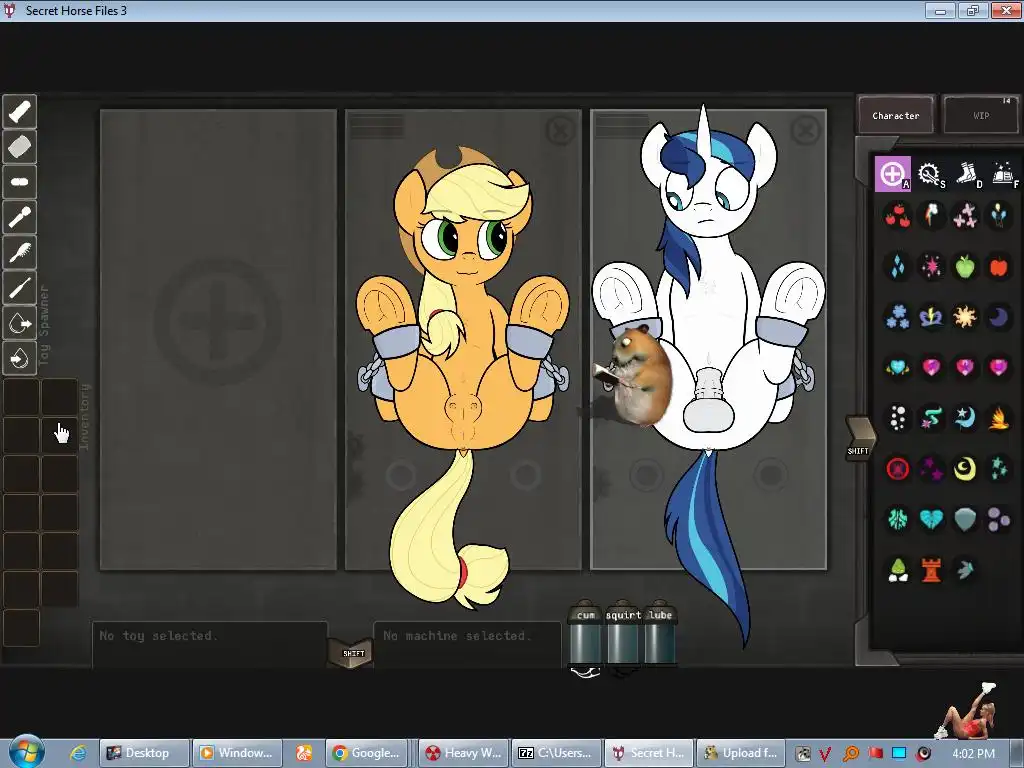Choose the thin rod icon in the Toy Spawner
Viewport: 1024px width, 768px height.
[x=20, y=288]
